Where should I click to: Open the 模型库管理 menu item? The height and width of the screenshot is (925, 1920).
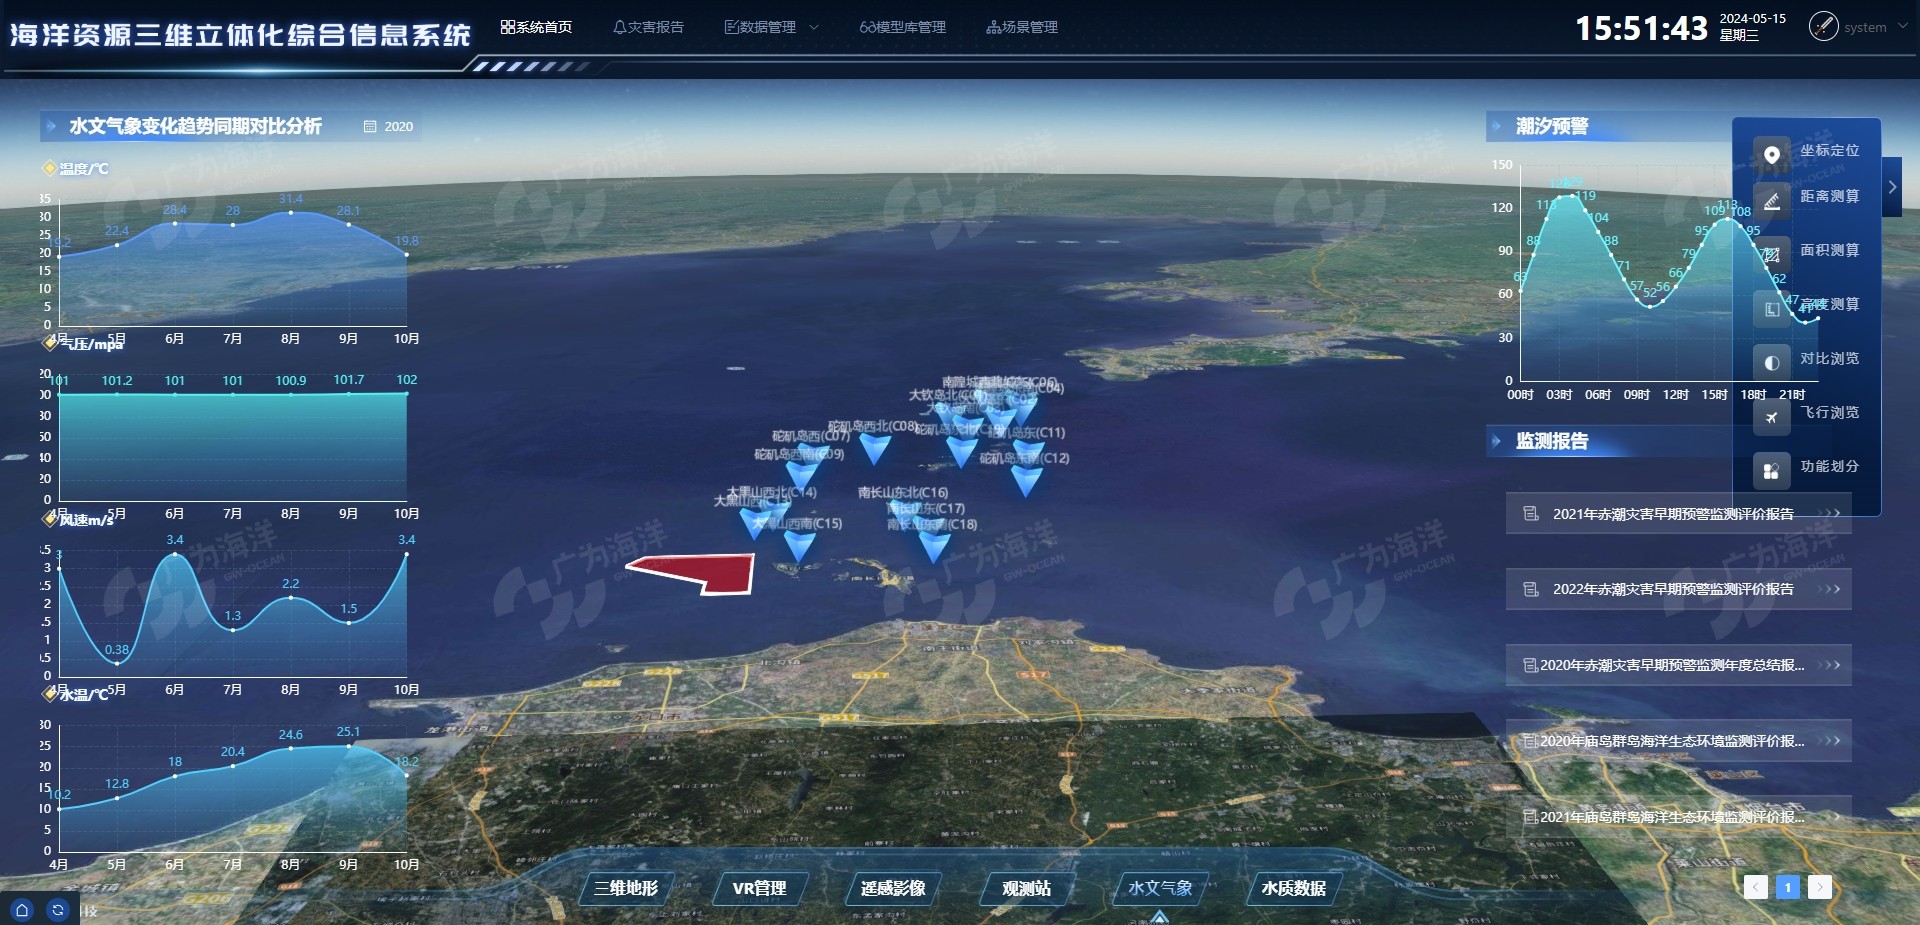click(x=902, y=27)
